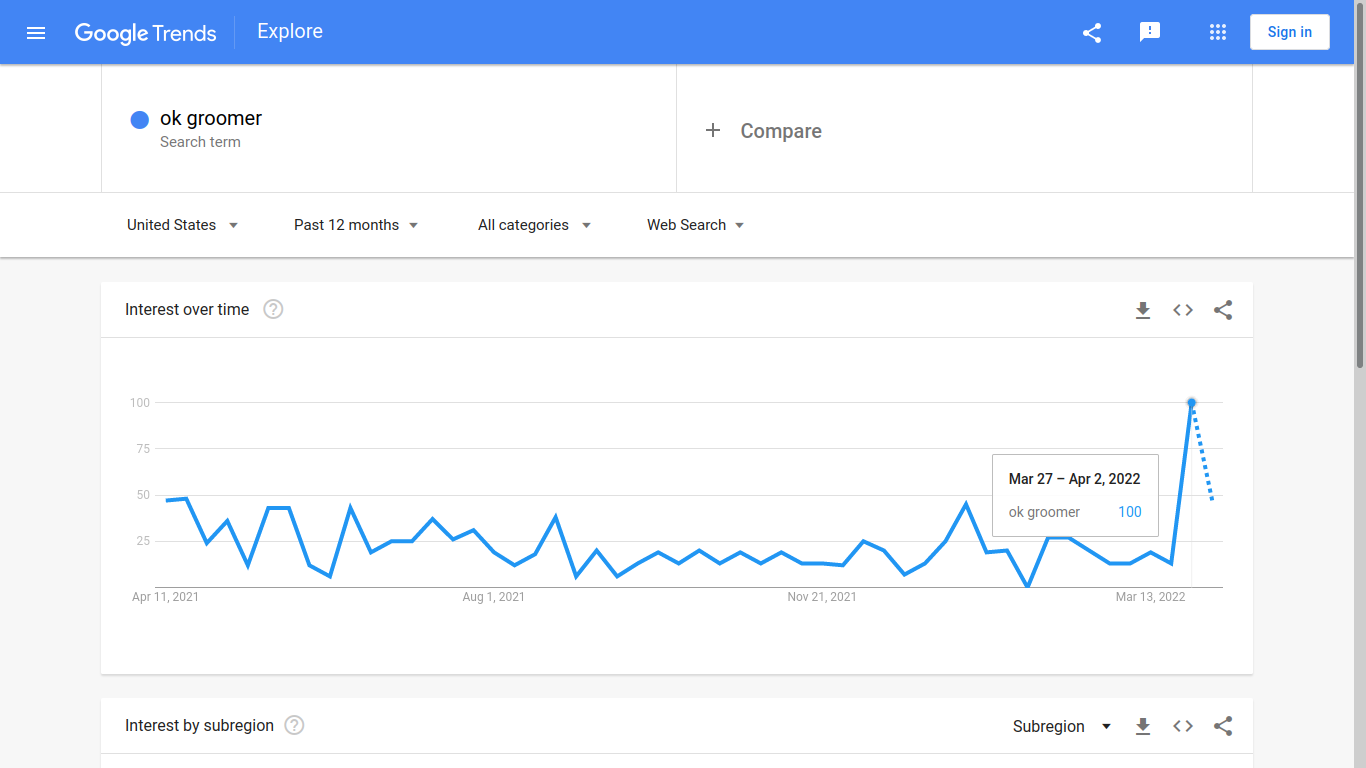This screenshot has height=768, width=1366.
Task: Edit the ok groomer search term
Action: tap(211, 118)
